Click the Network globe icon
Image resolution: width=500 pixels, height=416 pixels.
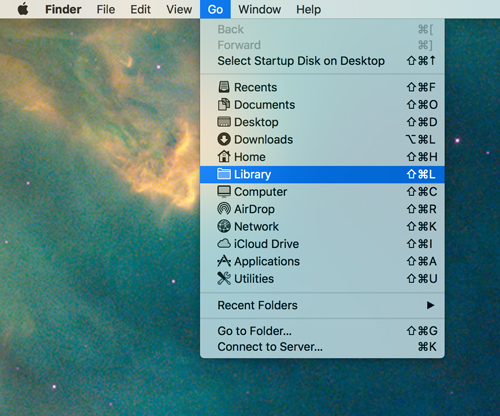point(224,226)
